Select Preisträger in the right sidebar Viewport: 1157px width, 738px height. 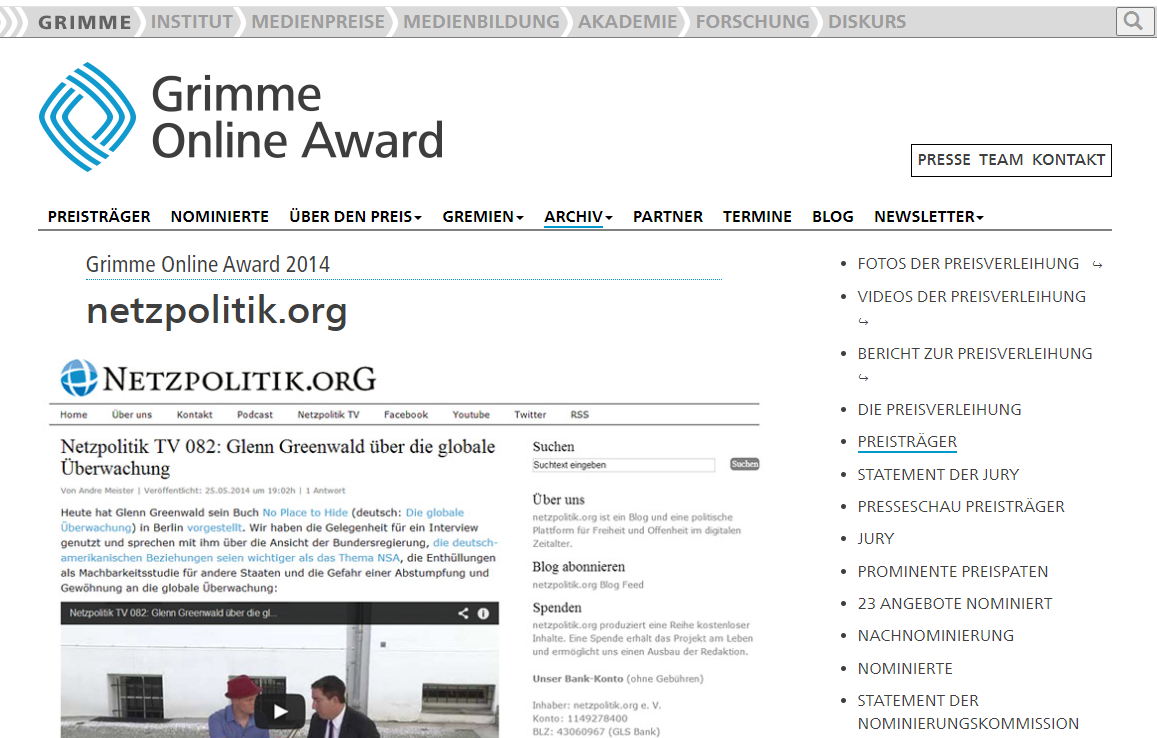[x=907, y=442]
